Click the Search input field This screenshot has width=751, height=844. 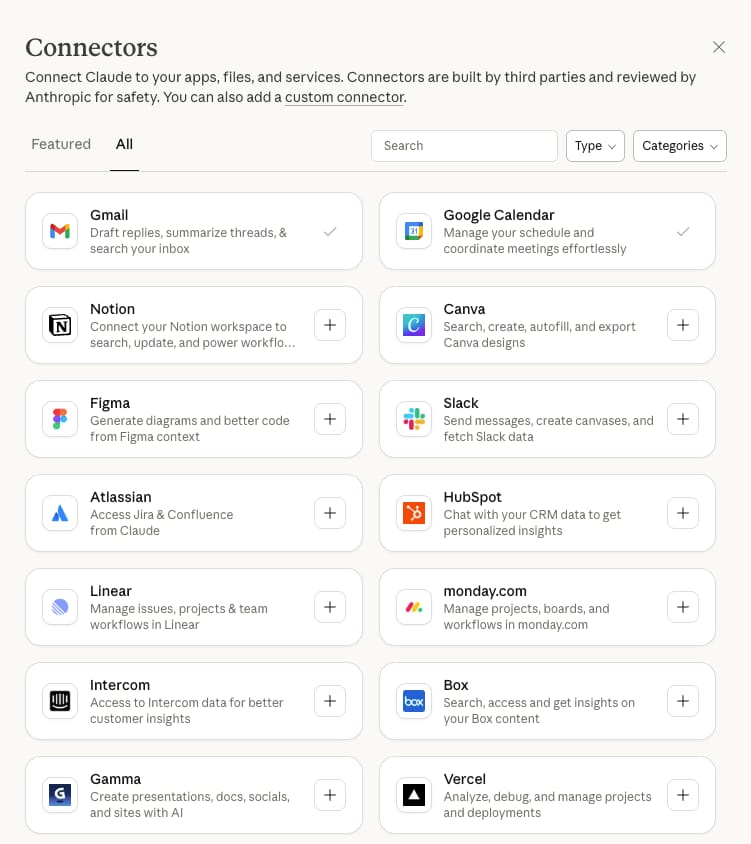463,145
